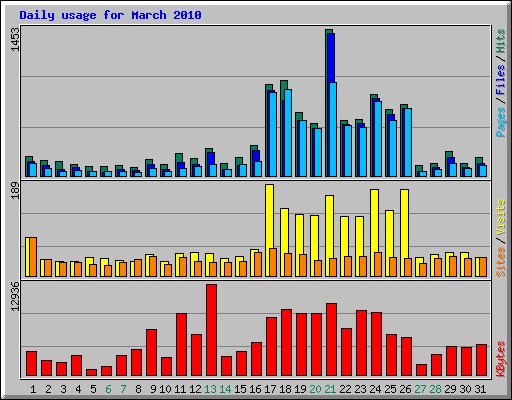This screenshot has width=512, height=400.
Task: Click day 11 on the x-axis
Action: pyautogui.click(x=180, y=389)
